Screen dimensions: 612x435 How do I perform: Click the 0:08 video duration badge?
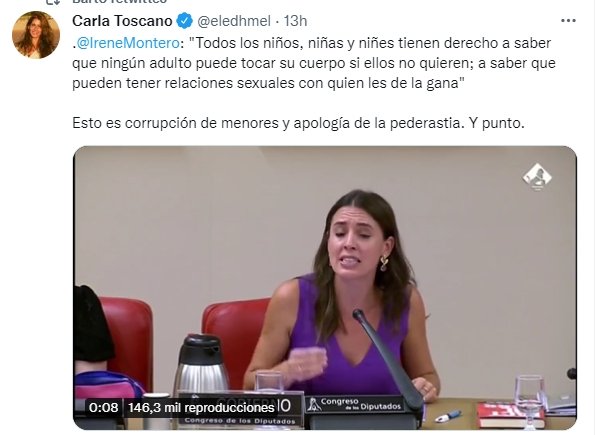point(103,408)
